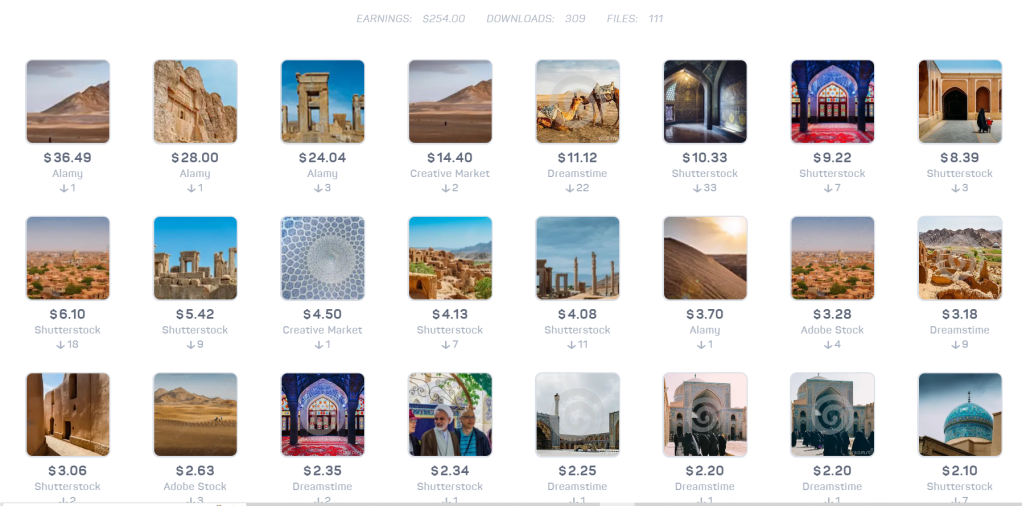Open the camels thumbnail priced $11.12
1022x506 pixels.
[577, 102]
